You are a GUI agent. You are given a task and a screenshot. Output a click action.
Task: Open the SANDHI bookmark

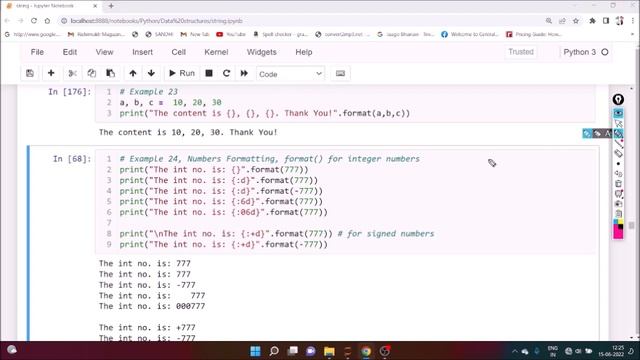click(x=159, y=34)
